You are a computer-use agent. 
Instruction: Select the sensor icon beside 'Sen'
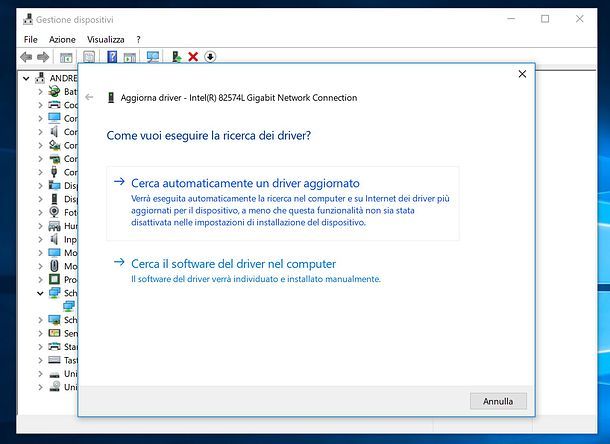tap(54, 333)
